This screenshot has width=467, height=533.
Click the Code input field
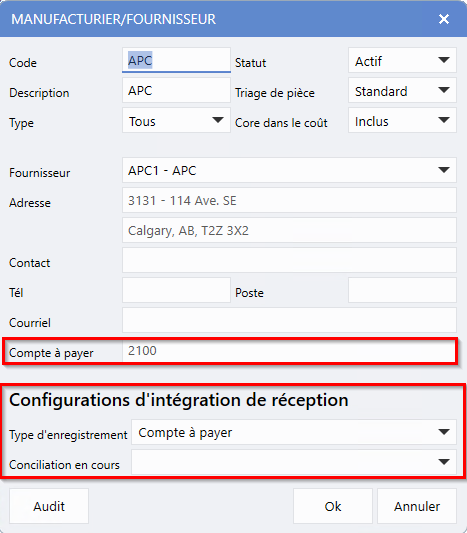[176, 60]
